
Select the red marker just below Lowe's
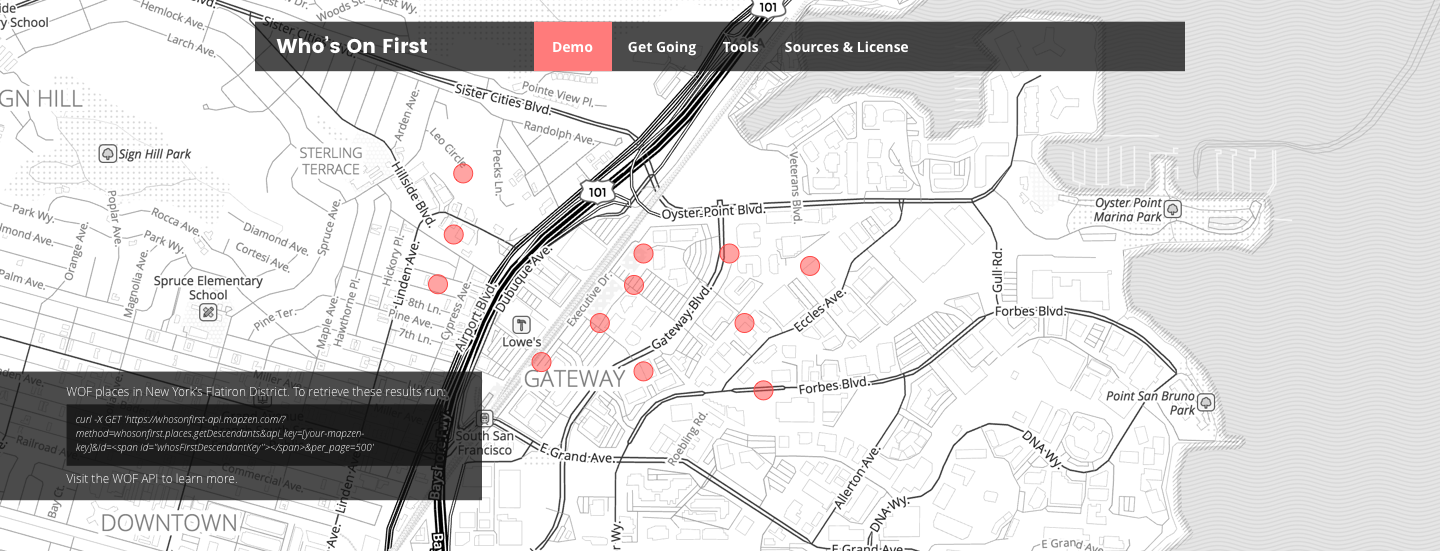[x=541, y=362]
